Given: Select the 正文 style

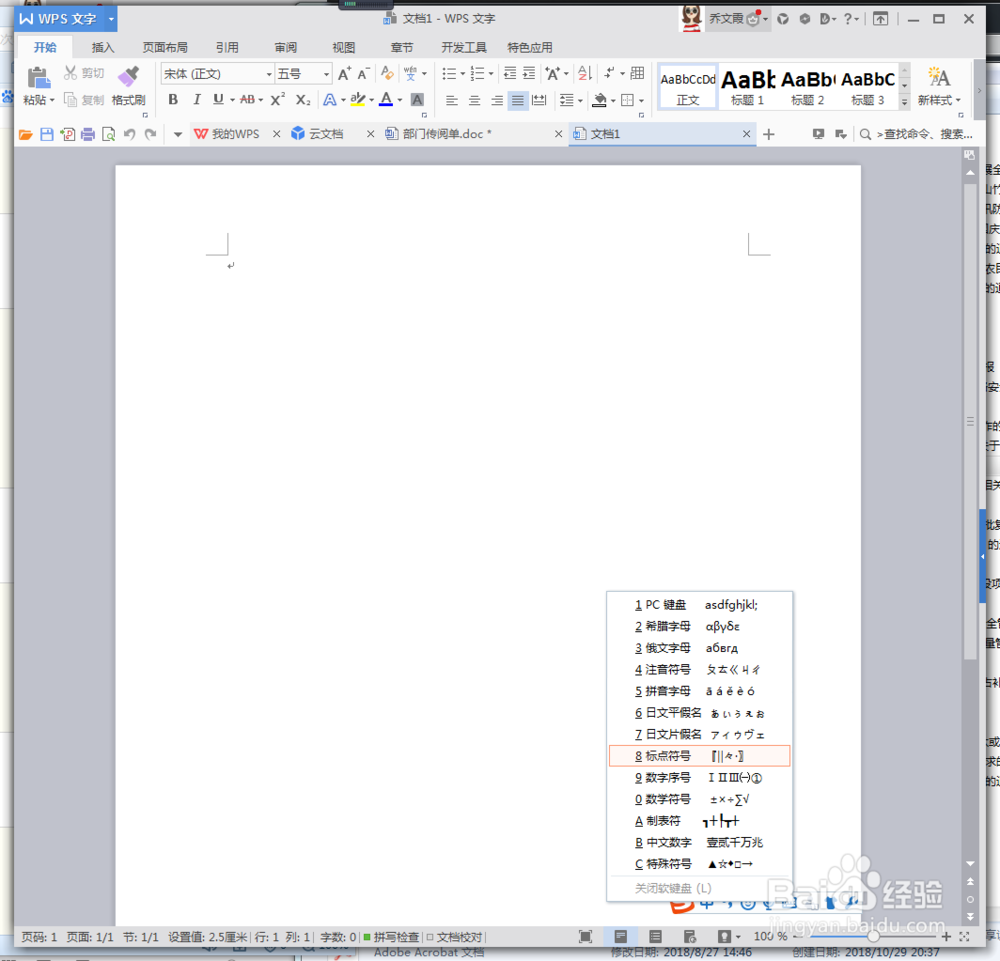Looking at the screenshot, I should pyautogui.click(x=688, y=86).
